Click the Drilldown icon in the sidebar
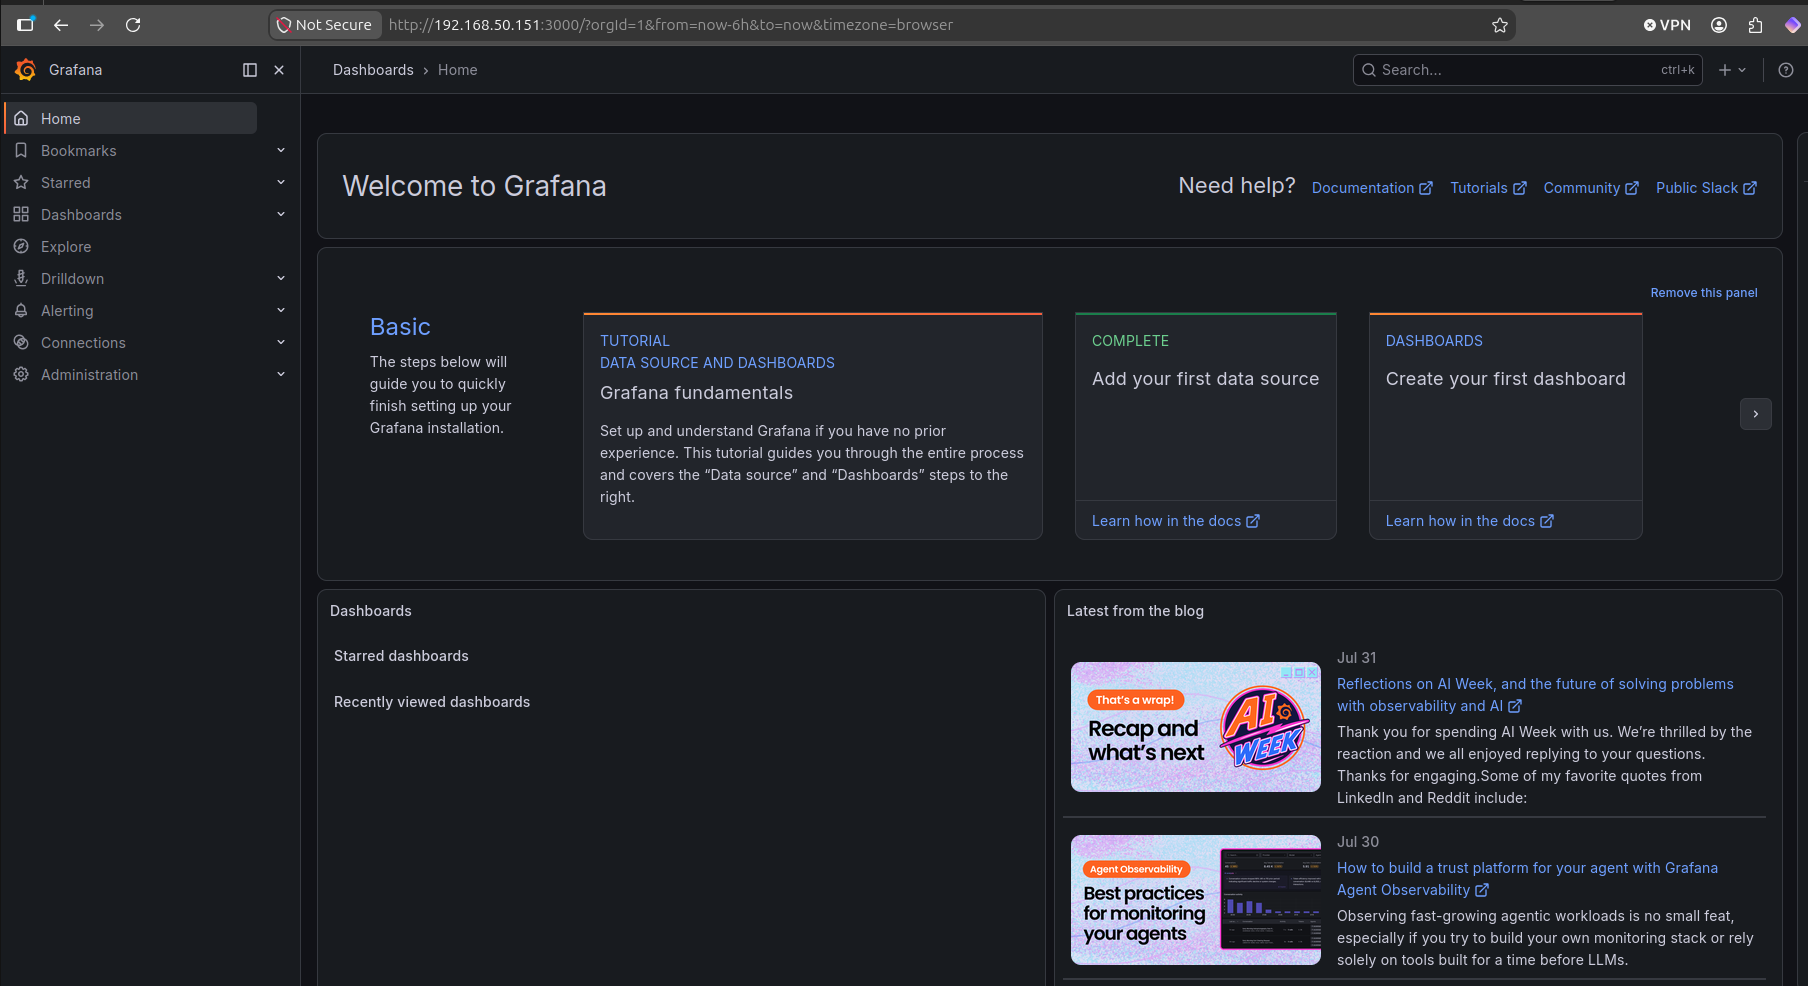 (21, 278)
